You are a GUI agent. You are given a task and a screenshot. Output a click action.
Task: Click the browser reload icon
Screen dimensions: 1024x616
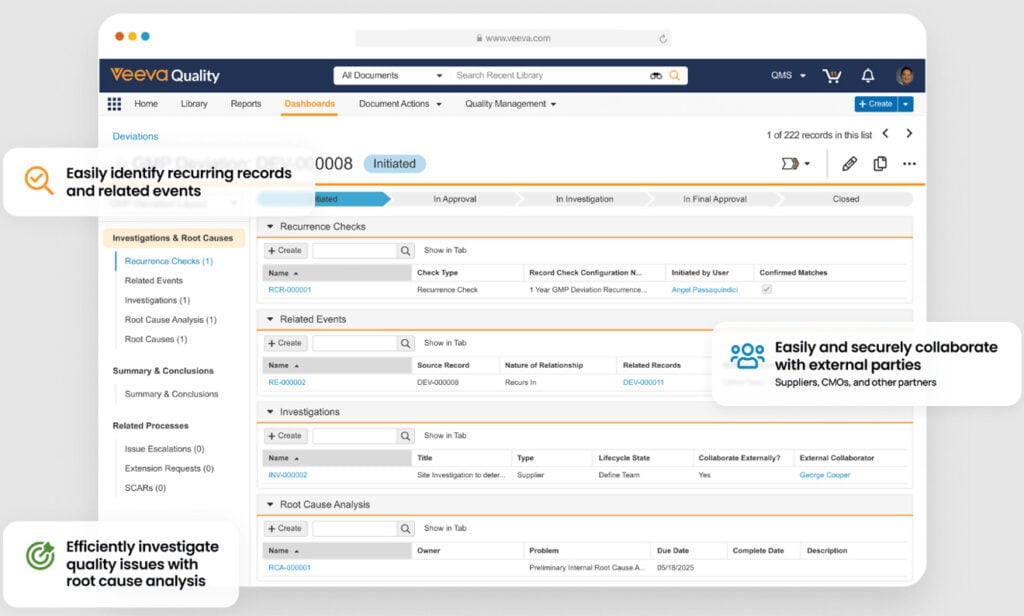(x=663, y=39)
